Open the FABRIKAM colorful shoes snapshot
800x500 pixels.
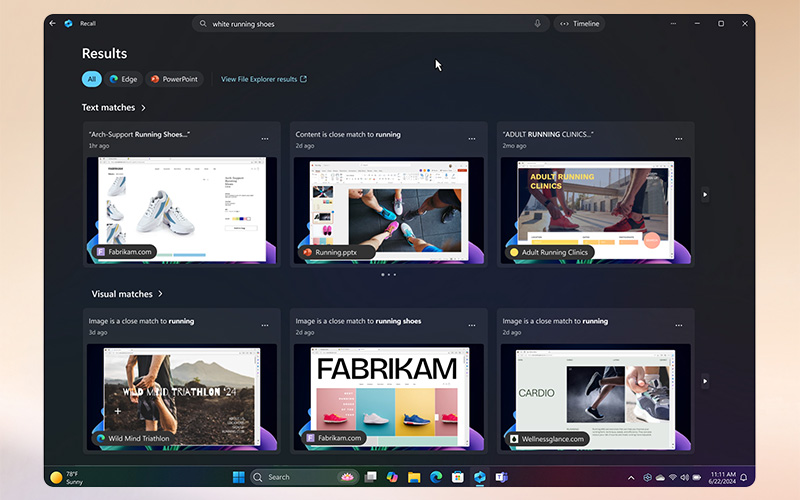389,397
